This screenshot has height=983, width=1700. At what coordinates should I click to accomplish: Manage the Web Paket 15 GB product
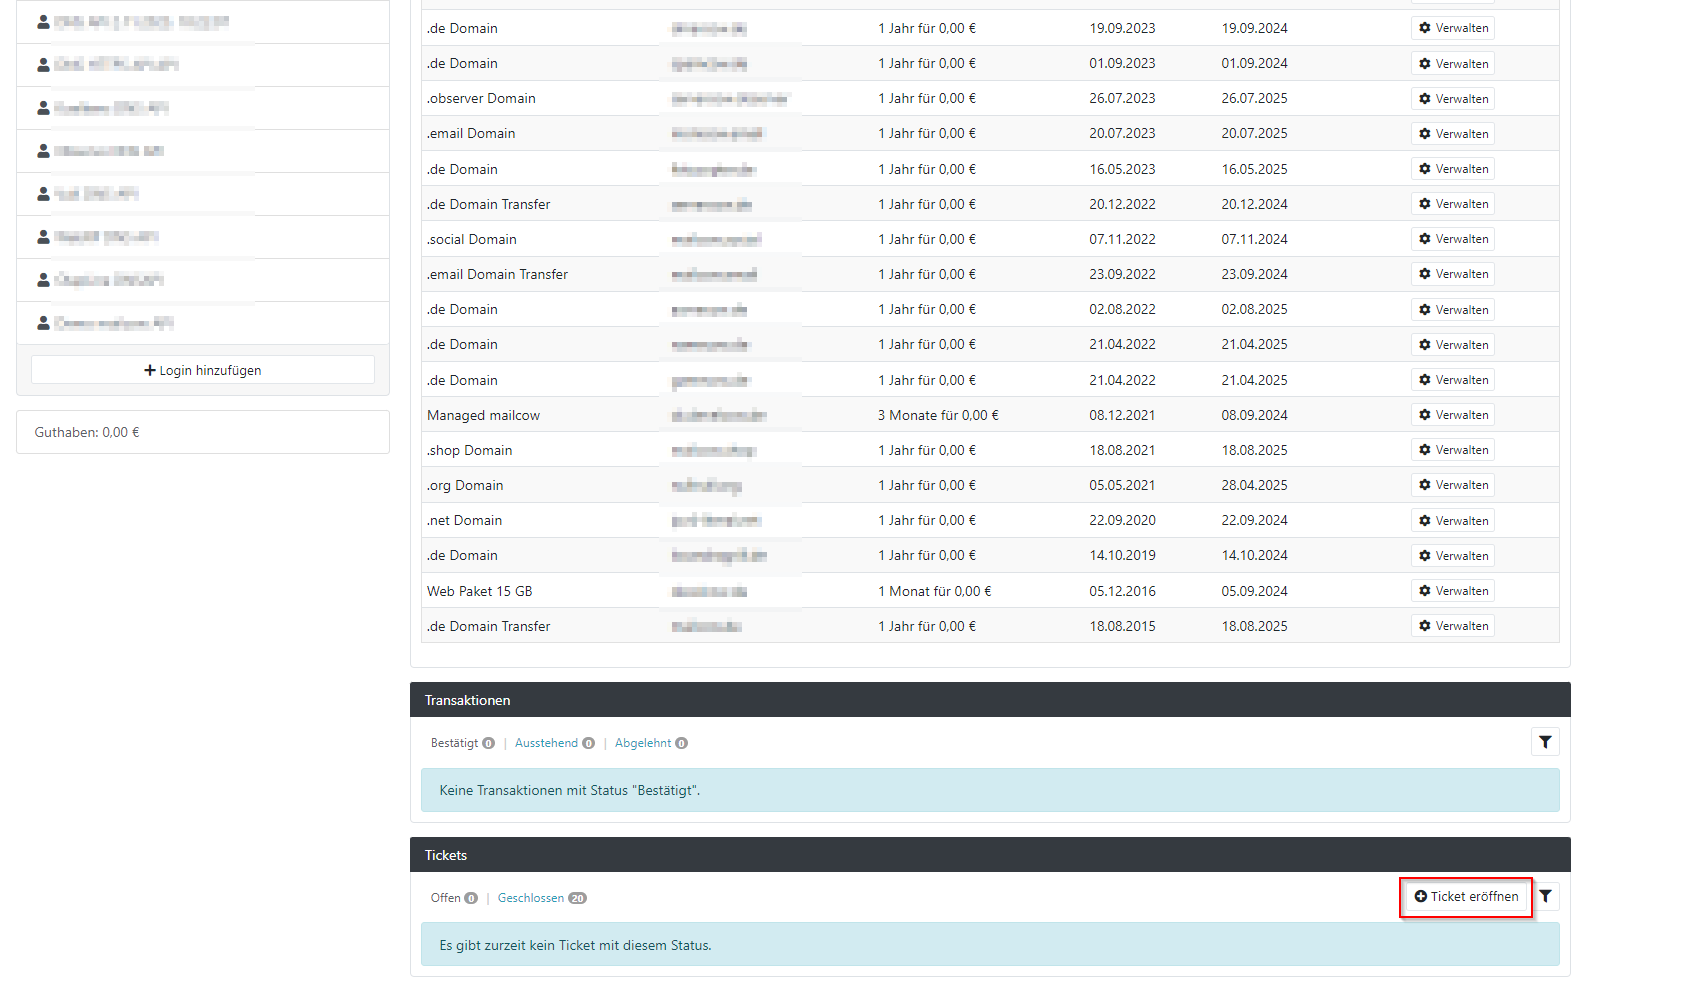click(1453, 591)
